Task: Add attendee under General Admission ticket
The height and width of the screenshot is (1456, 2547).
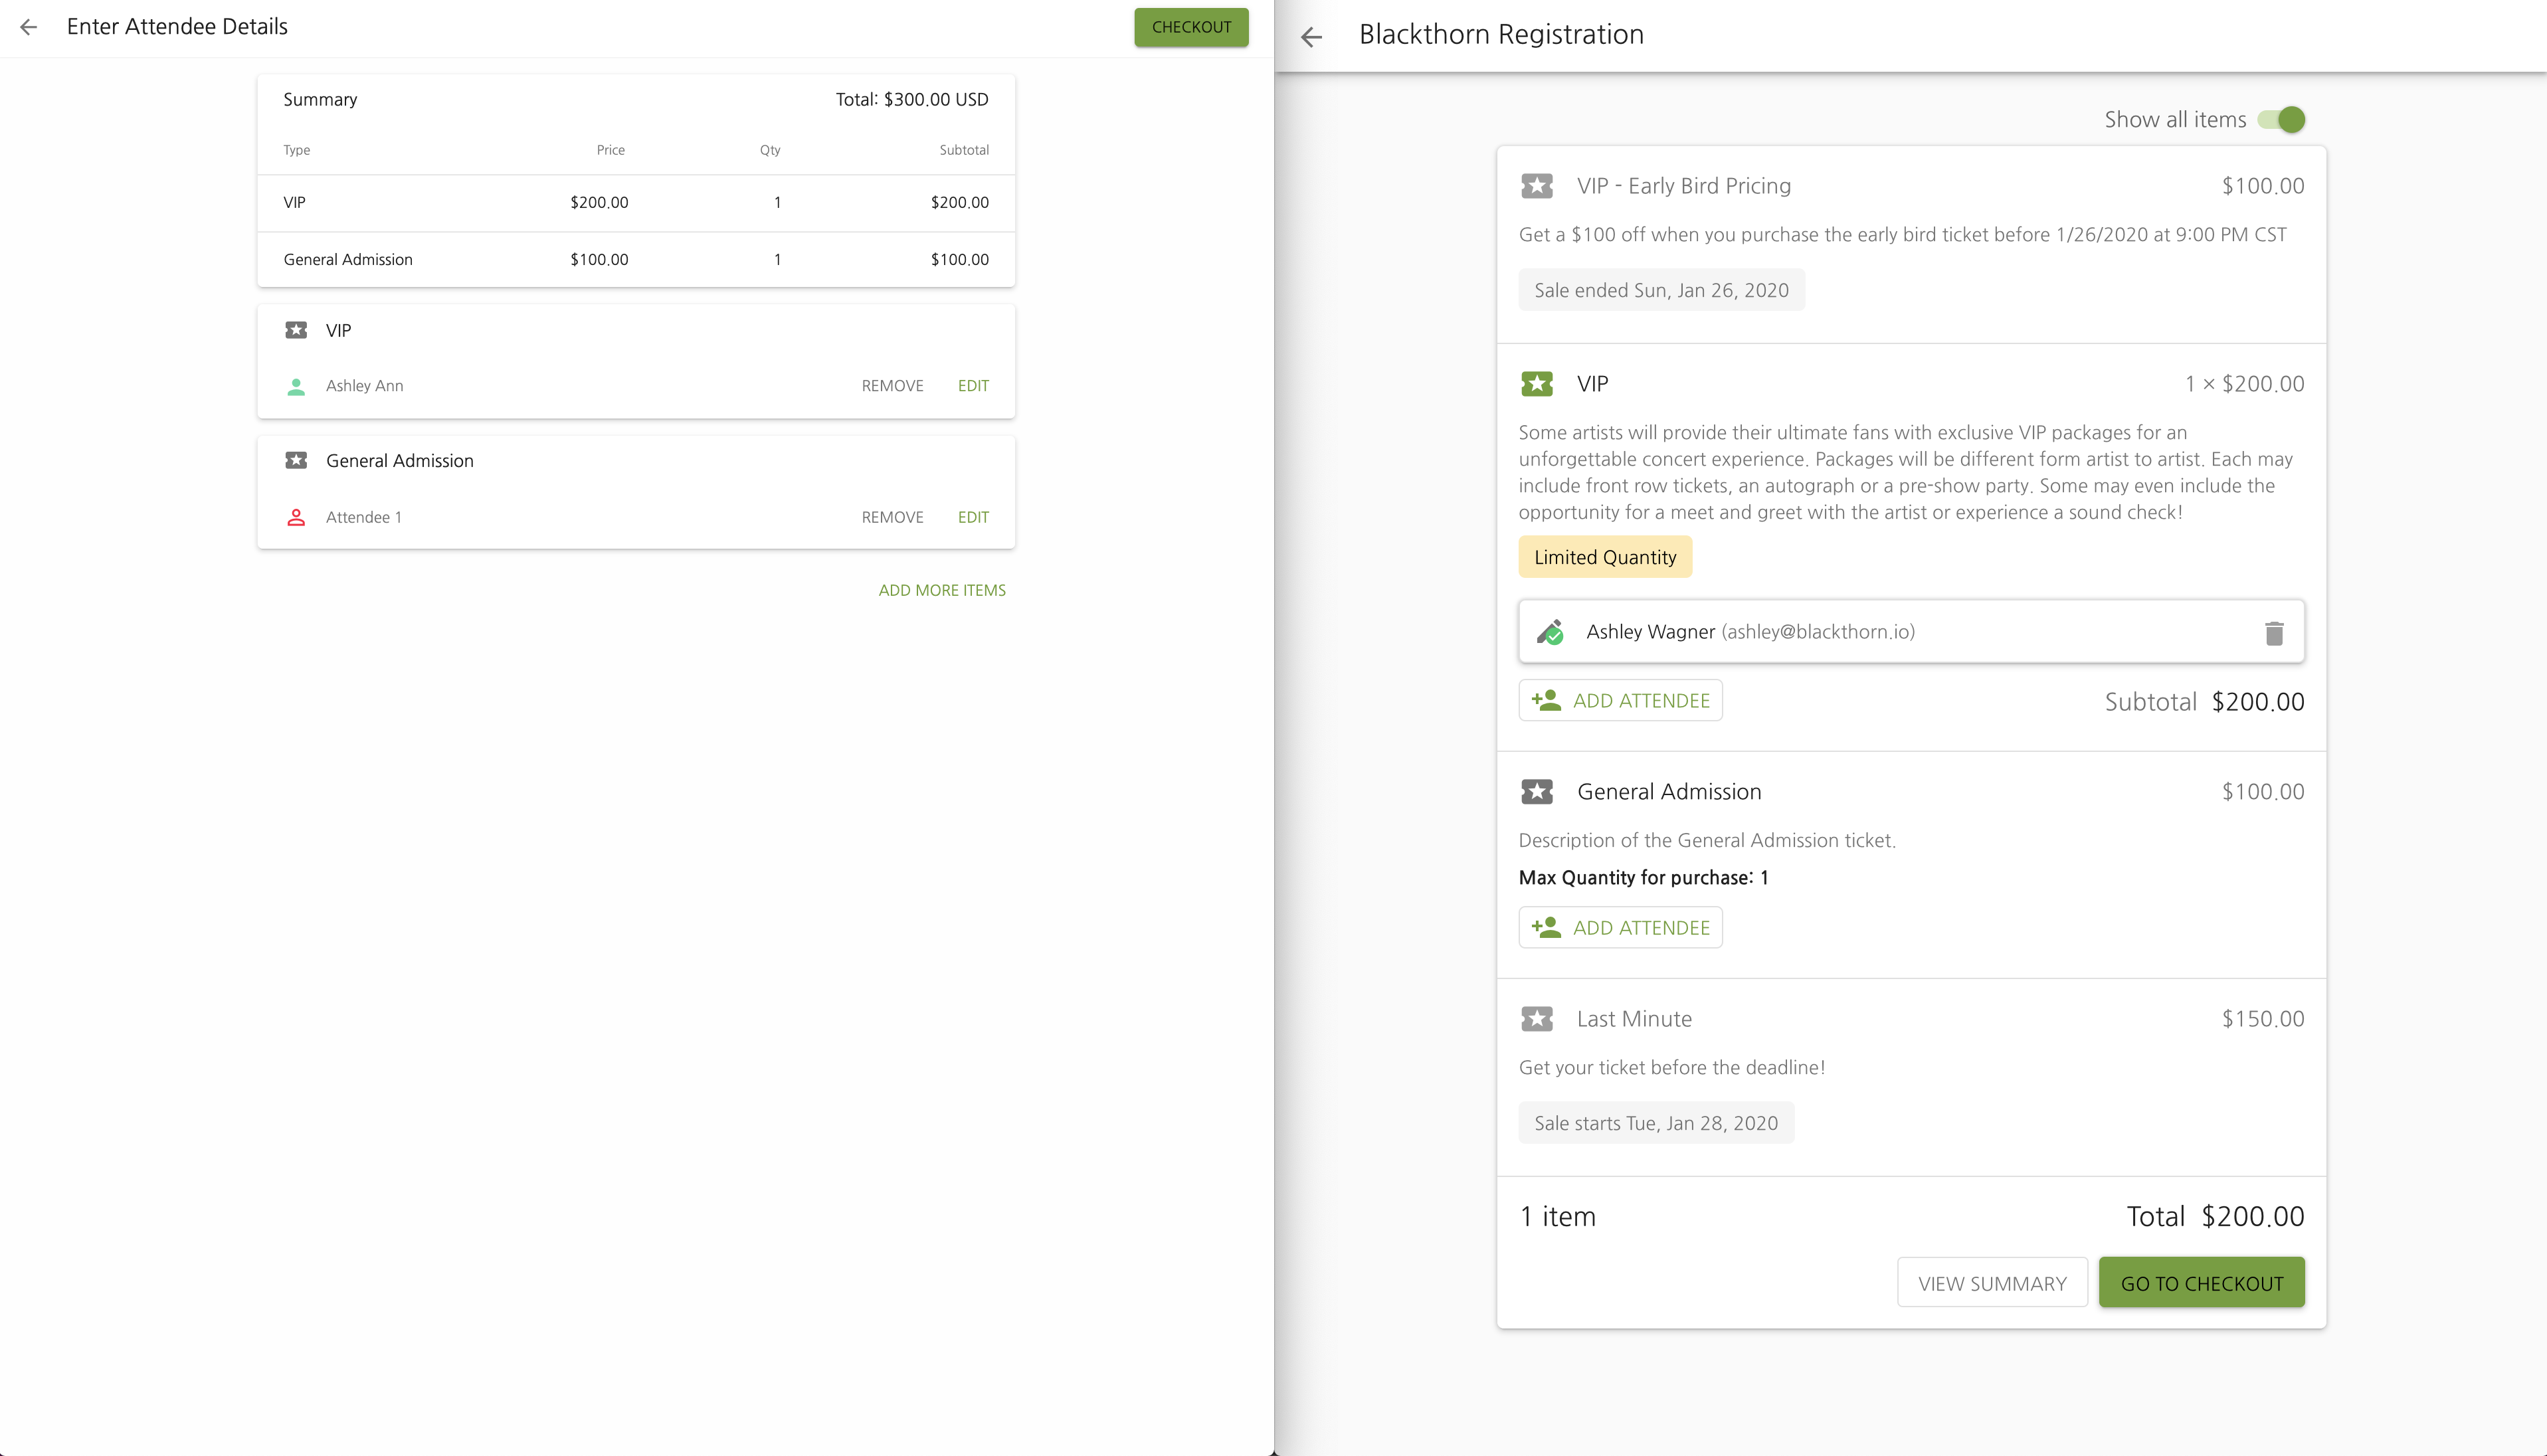Action: (x=1620, y=928)
